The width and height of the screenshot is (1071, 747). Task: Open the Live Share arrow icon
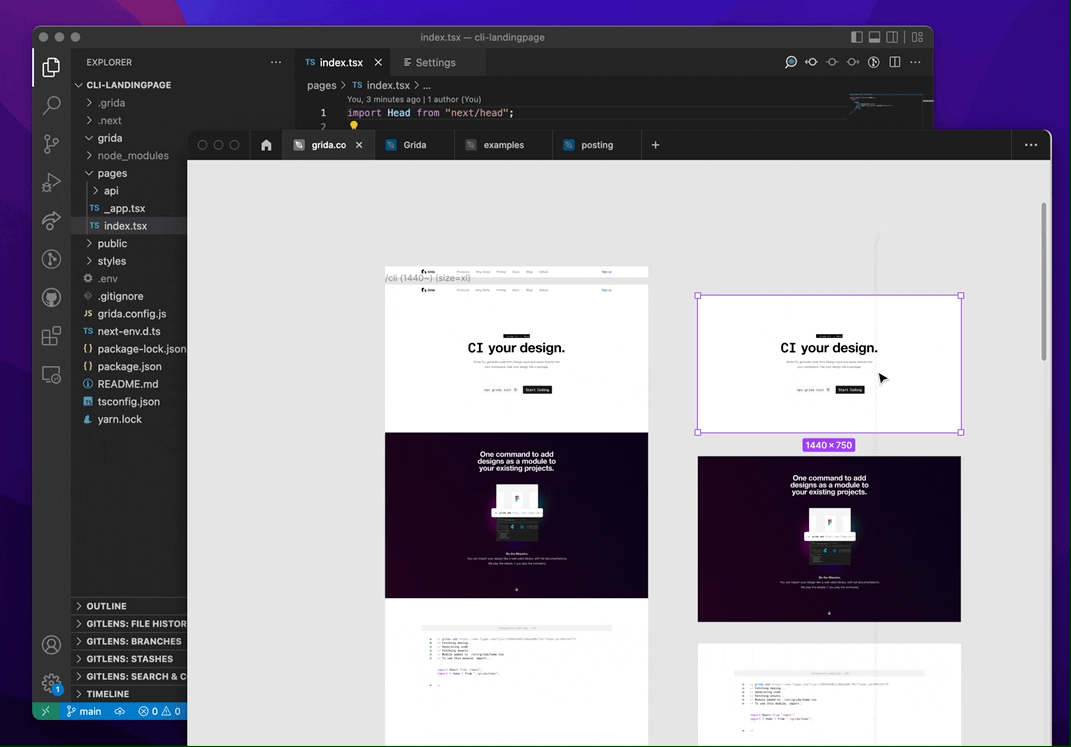(51, 221)
